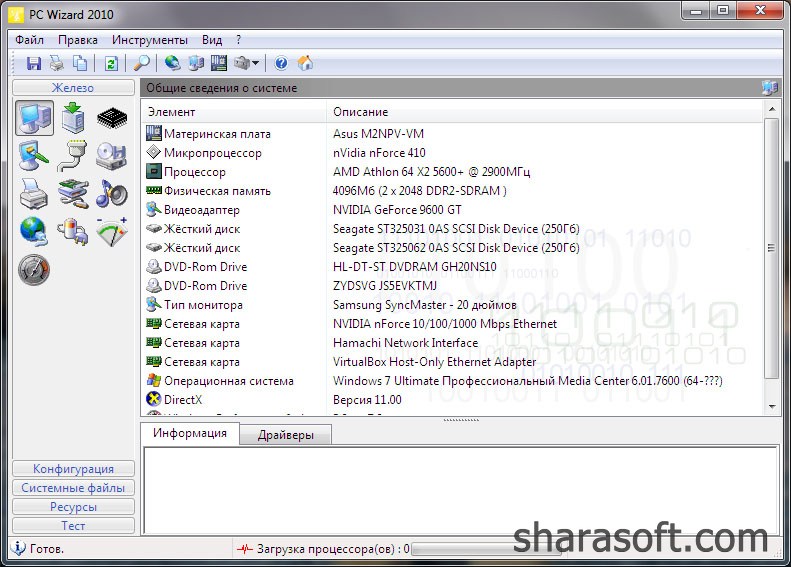
Task: Click the Refresh toolbar icon
Action: [x=111, y=63]
